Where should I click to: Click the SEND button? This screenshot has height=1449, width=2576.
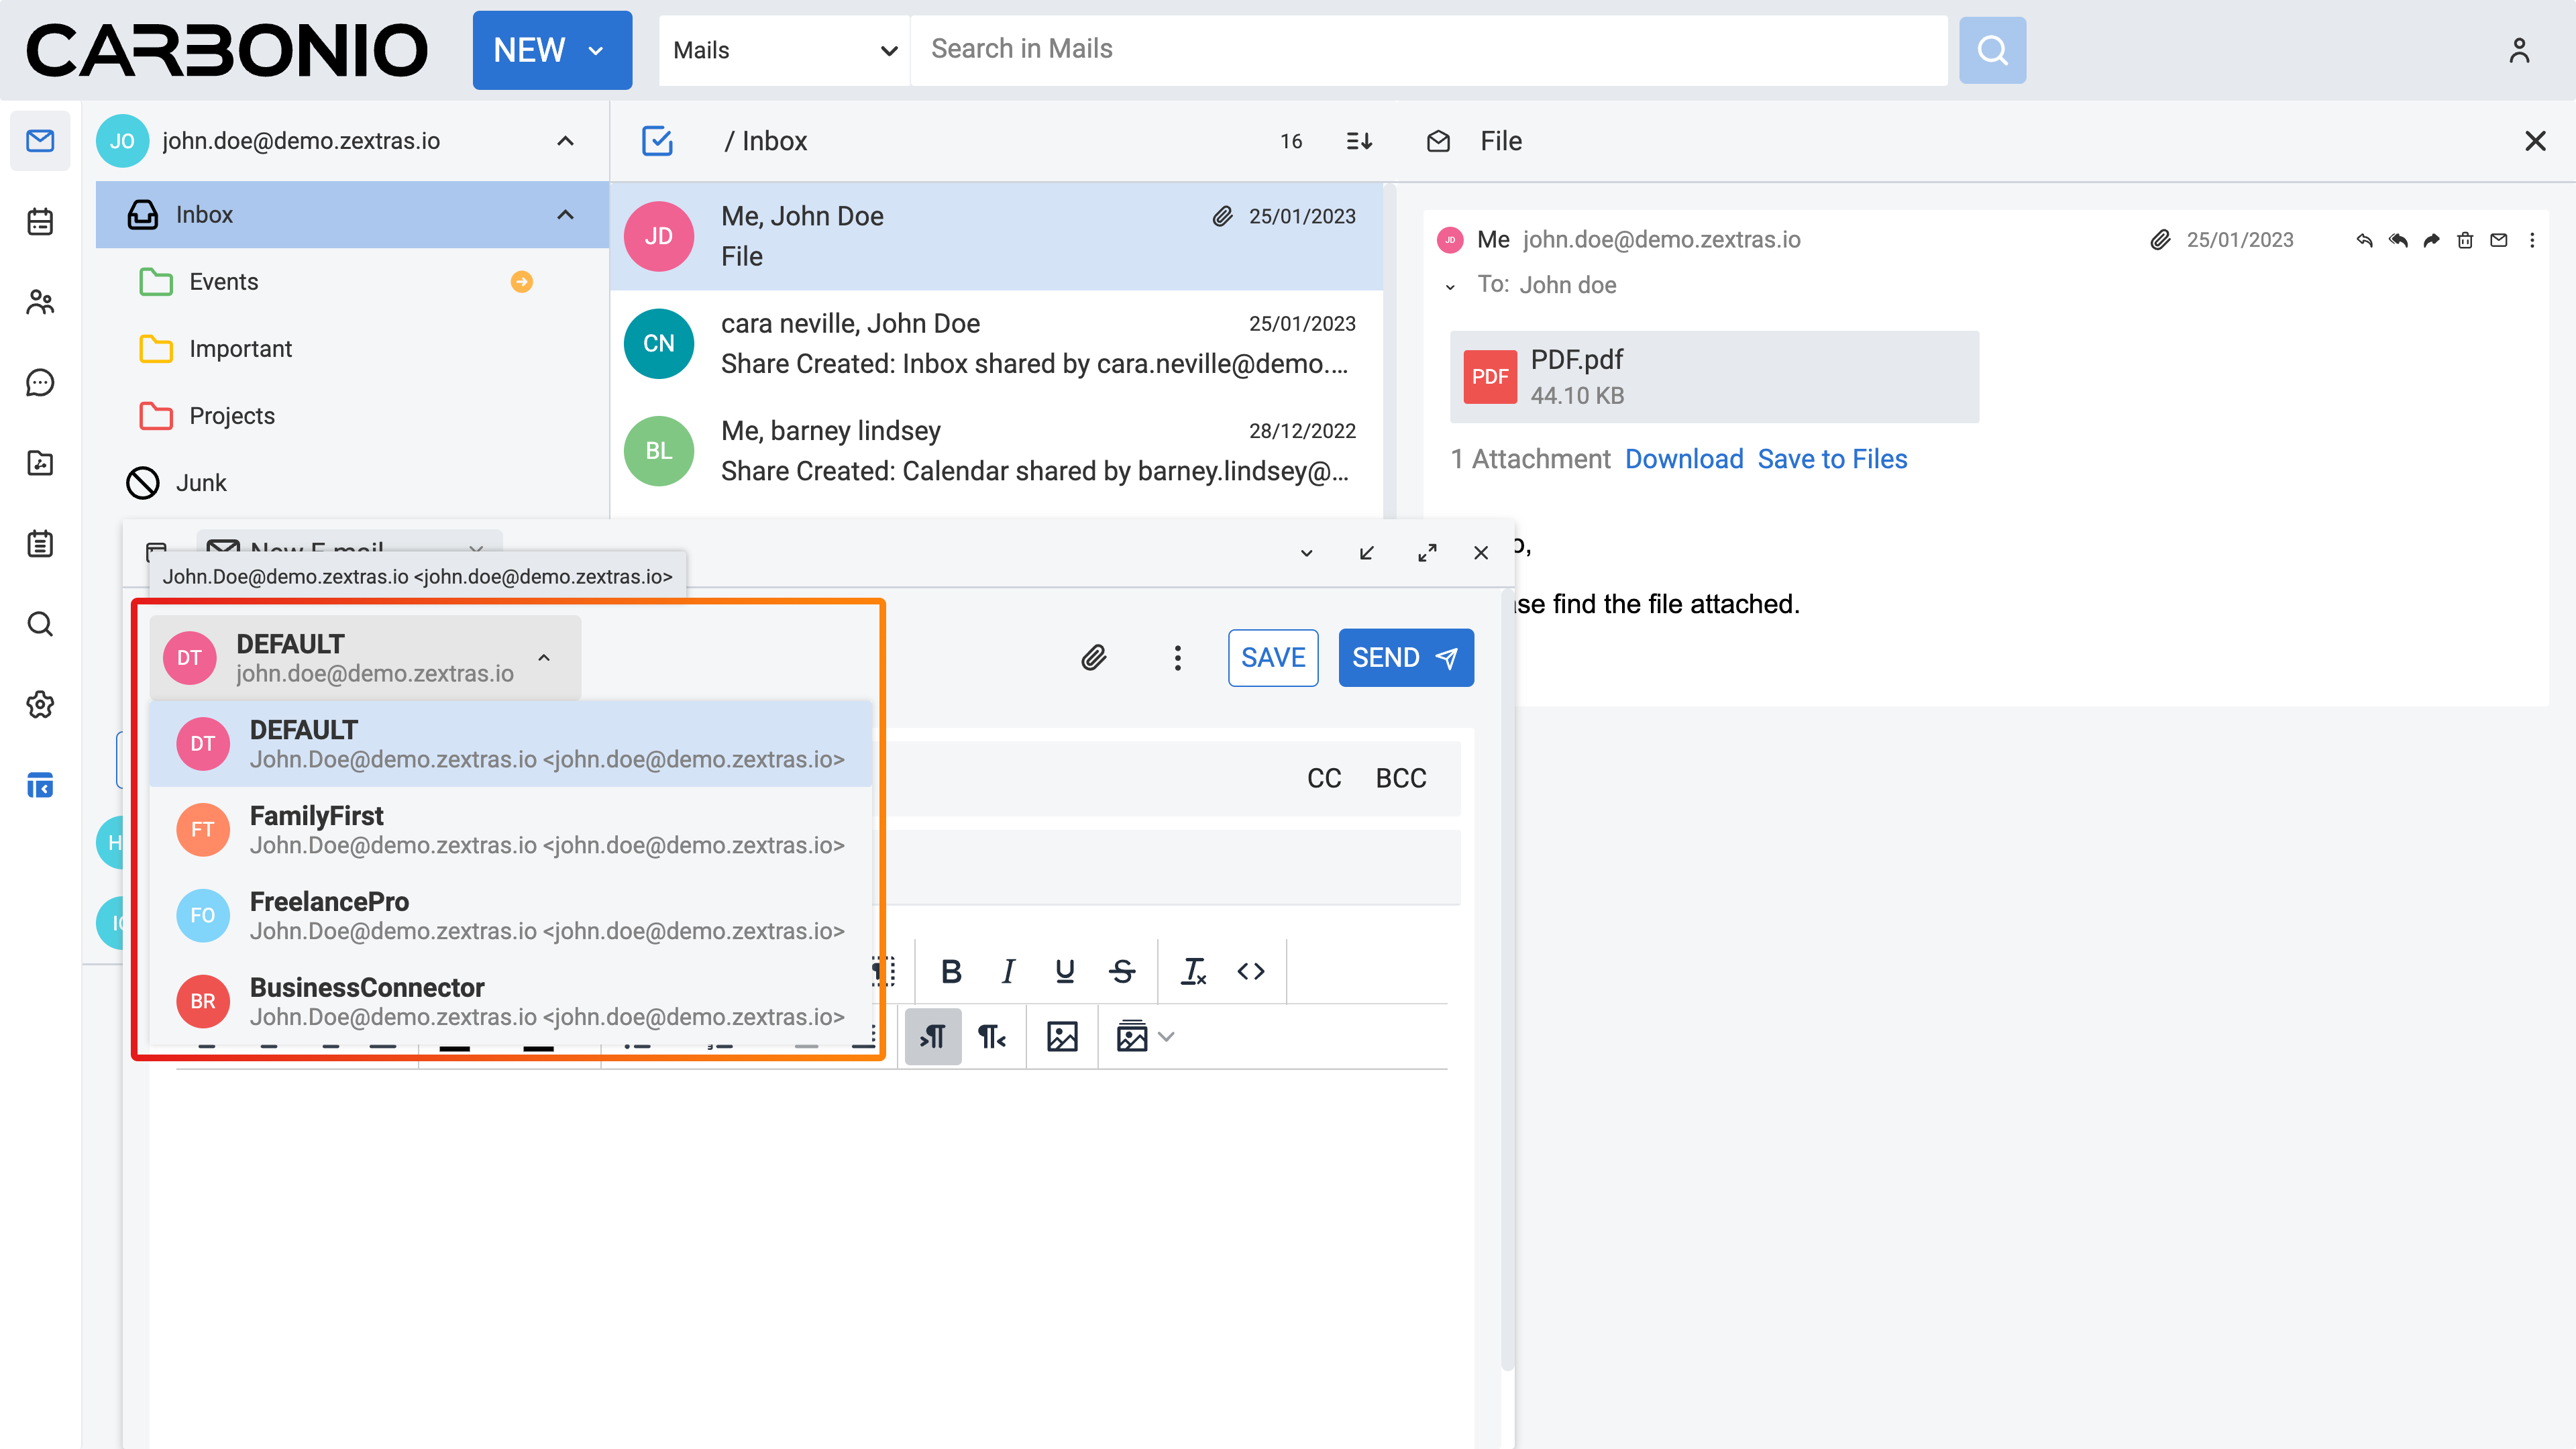click(x=1405, y=657)
